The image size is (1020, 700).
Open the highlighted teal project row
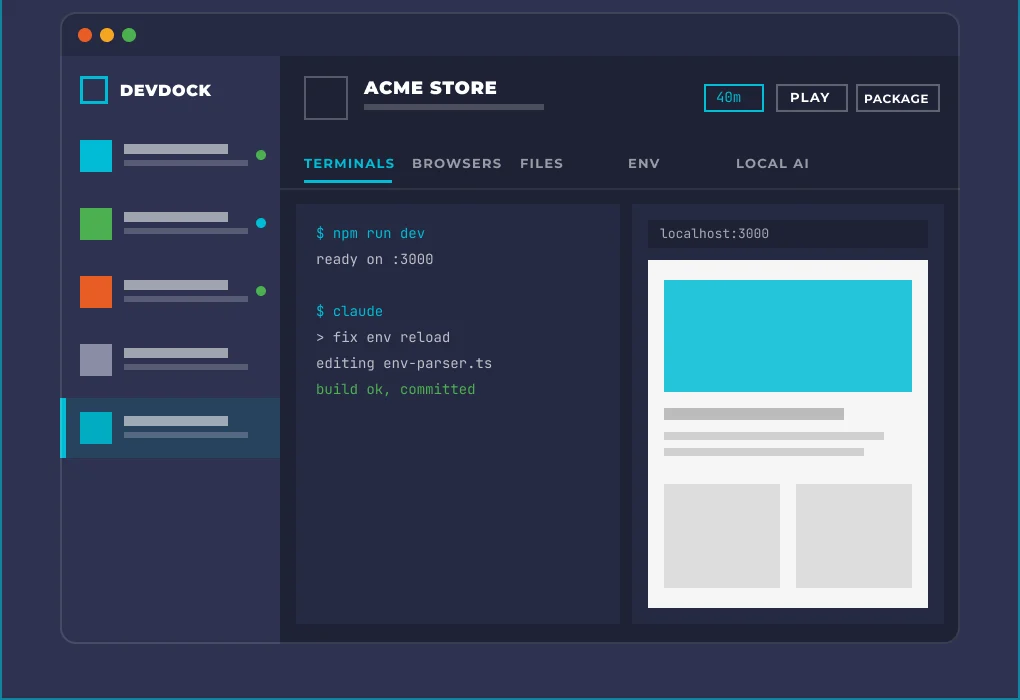coord(170,428)
